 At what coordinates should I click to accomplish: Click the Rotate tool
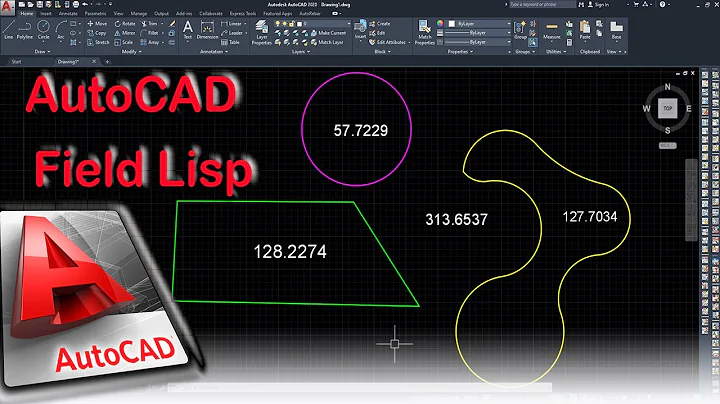pos(125,23)
